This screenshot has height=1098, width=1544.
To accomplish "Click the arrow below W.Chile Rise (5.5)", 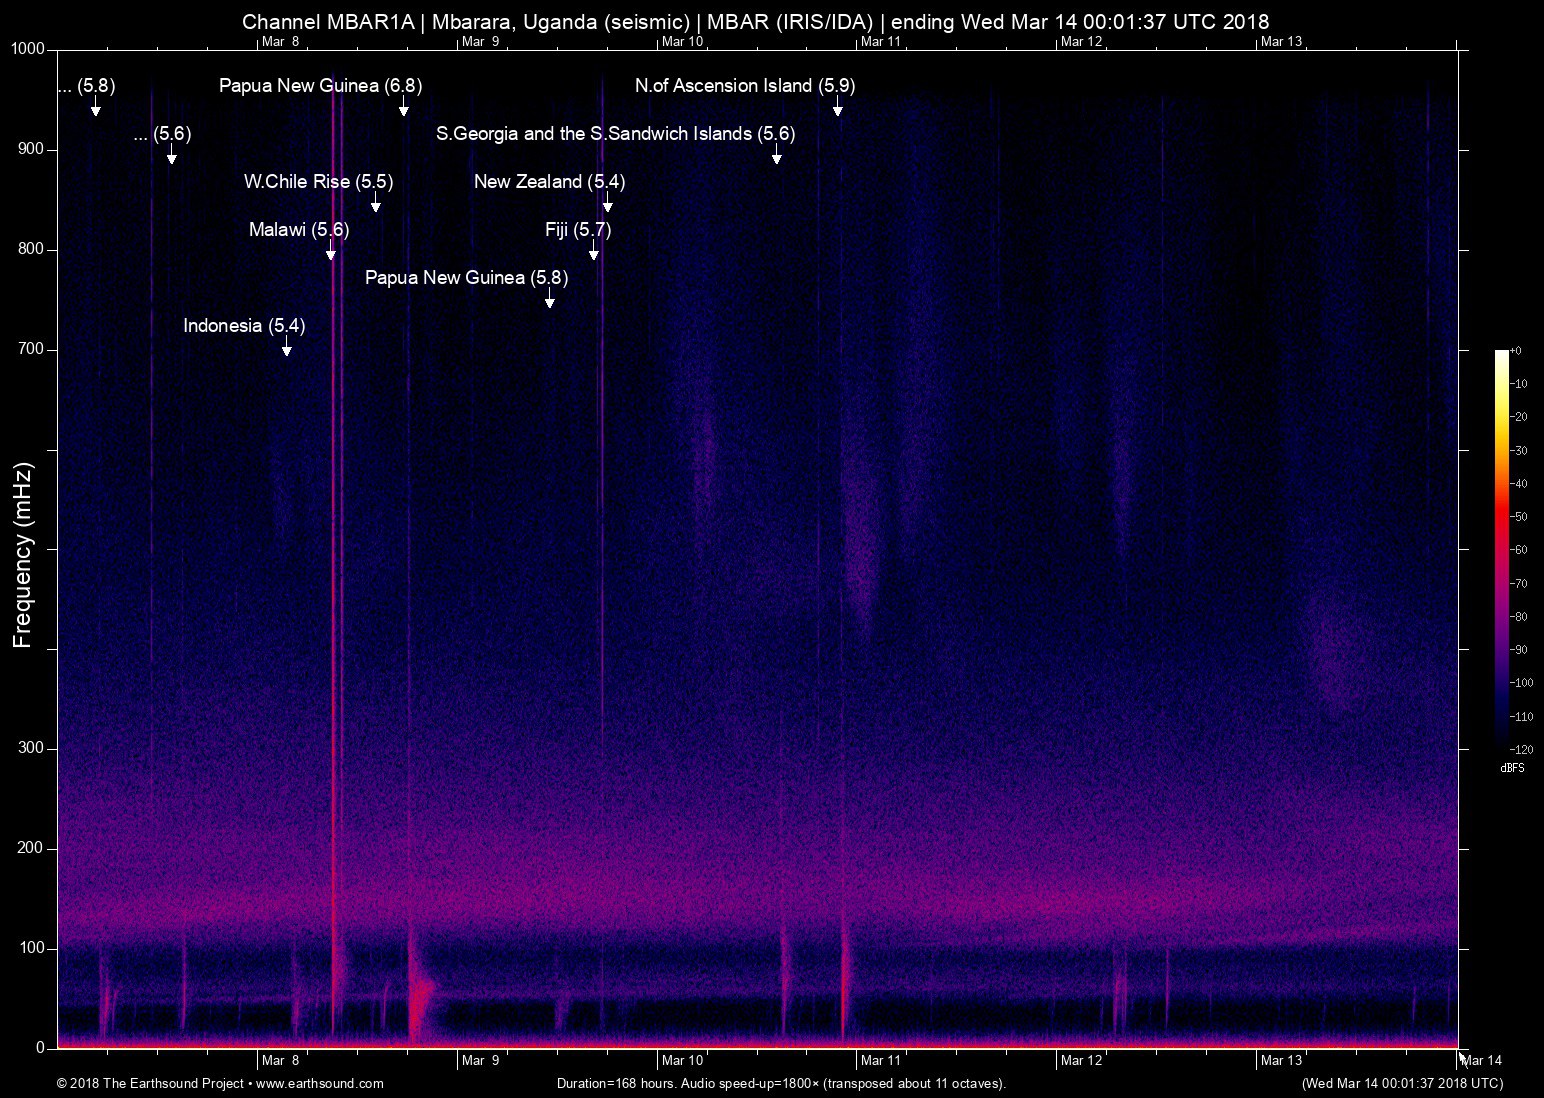I will [x=375, y=204].
